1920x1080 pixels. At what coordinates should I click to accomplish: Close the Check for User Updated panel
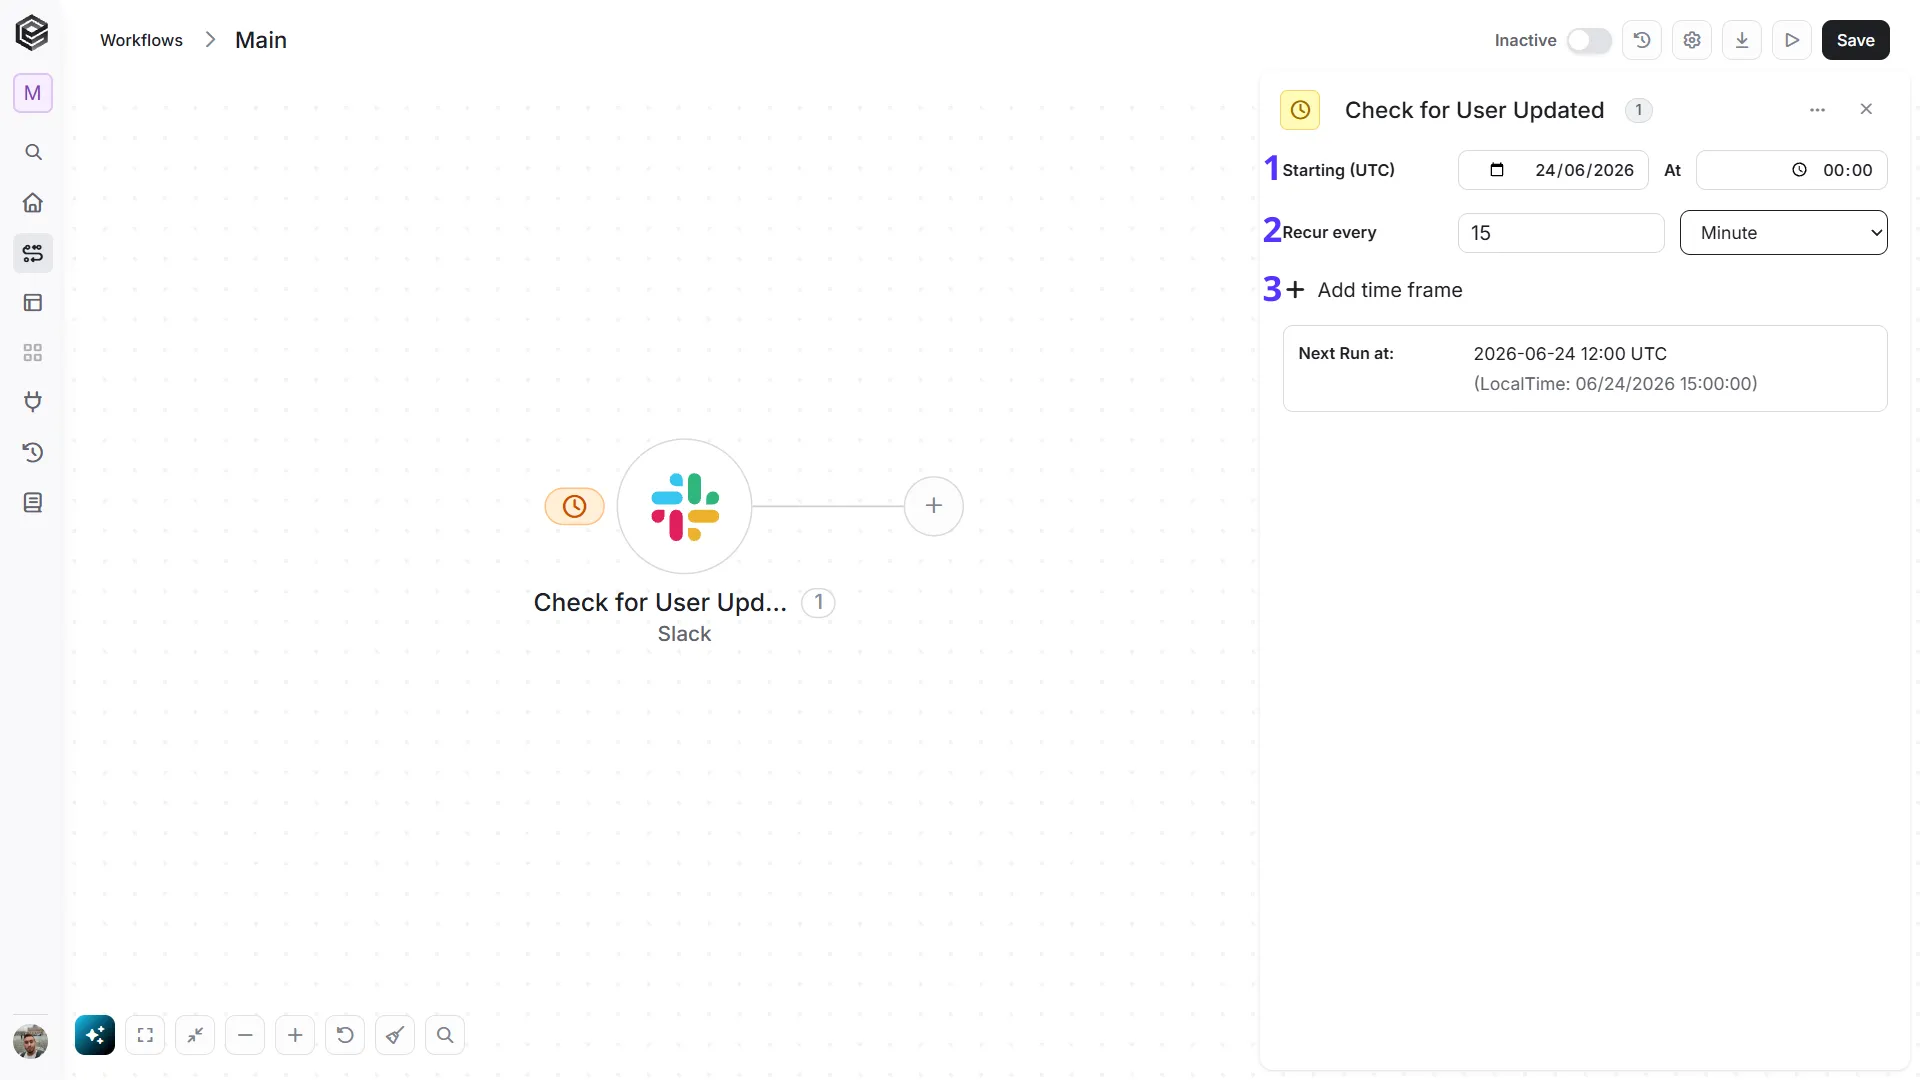click(1866, 109)
